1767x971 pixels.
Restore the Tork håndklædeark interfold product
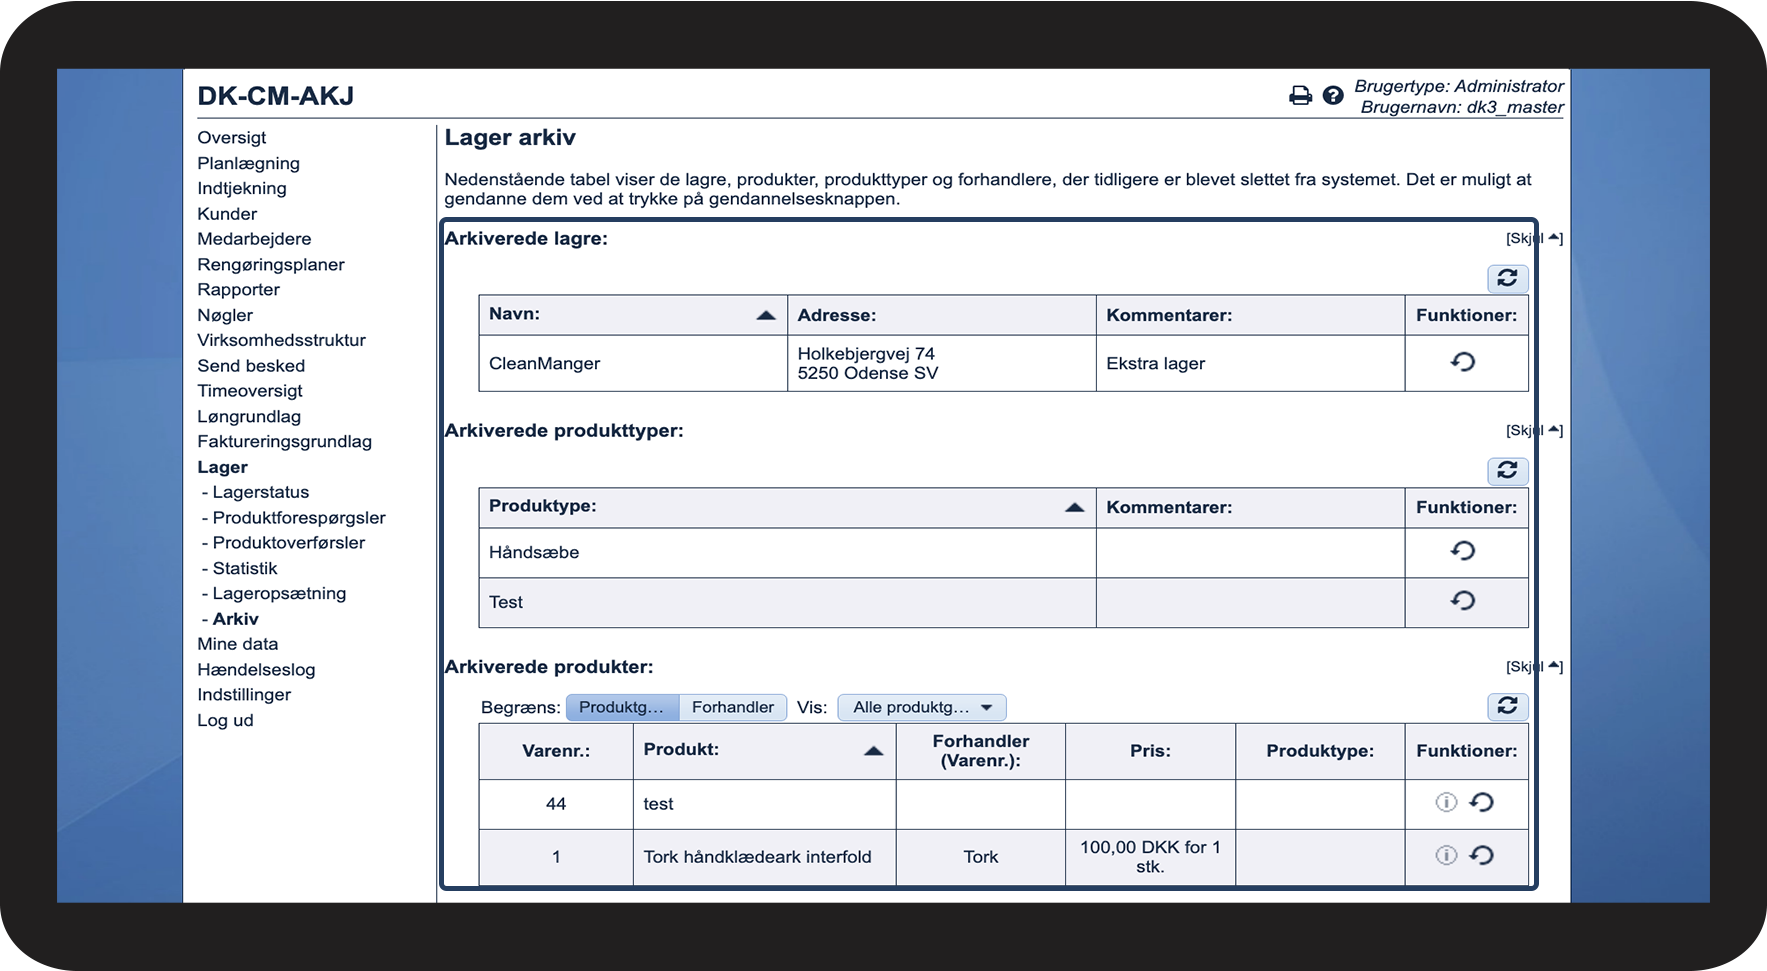[x=1482, y=855]
